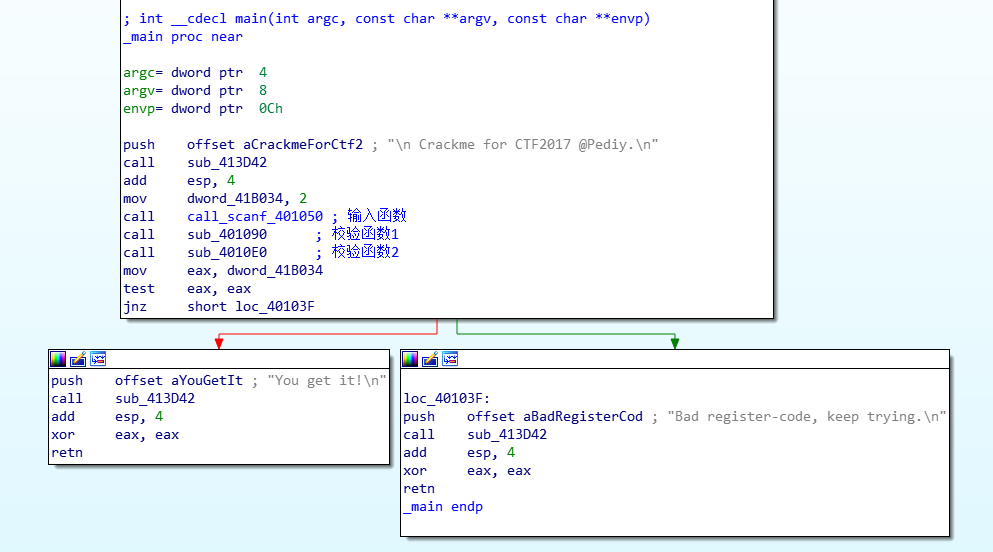The height and width of the screenshot is (552, 993).
Task: Click graph icon in loc_40103F node
Action: [450, 360]
